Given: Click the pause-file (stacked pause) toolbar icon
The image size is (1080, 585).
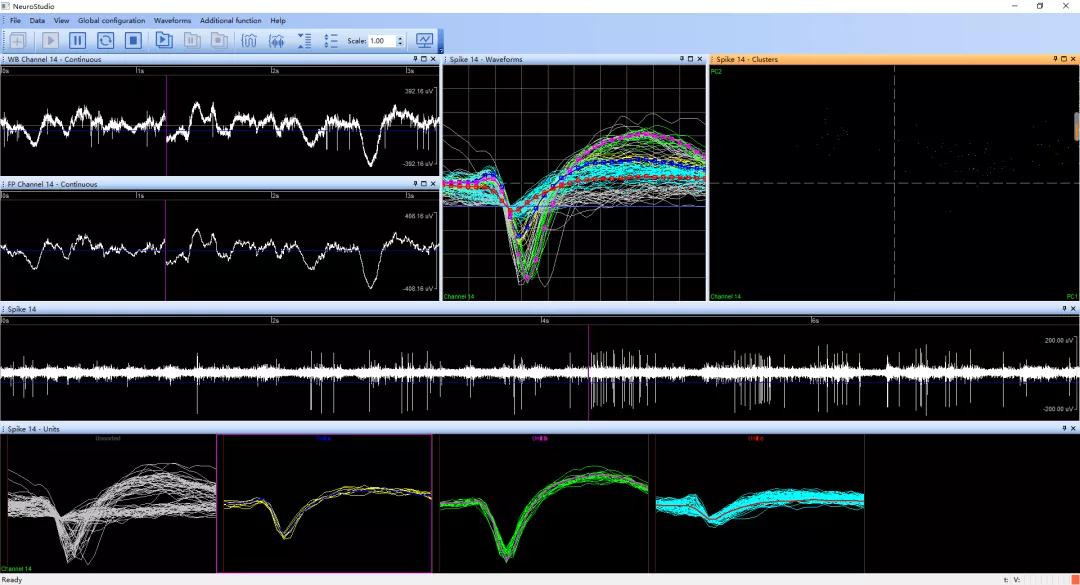Looking at the screenshot, I should [191, 41].
